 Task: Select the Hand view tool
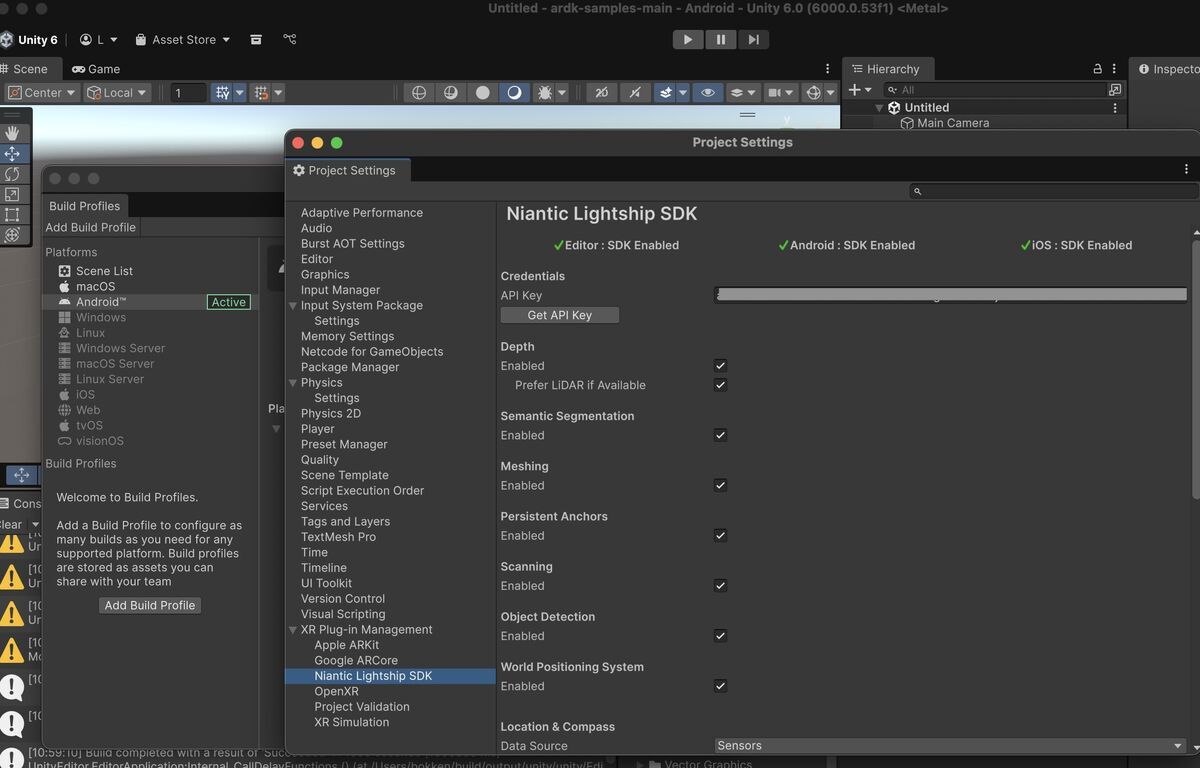tap(13, 132)
